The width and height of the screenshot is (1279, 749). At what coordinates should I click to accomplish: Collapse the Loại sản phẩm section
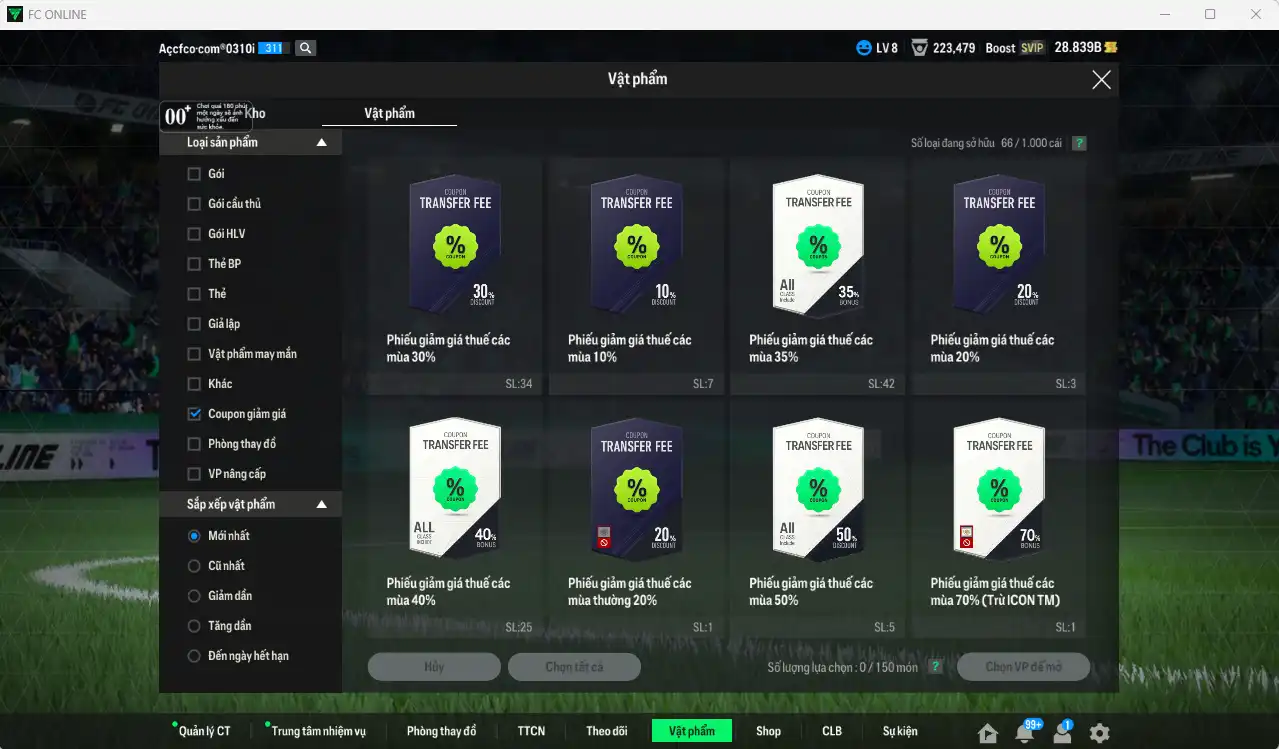point(321,143)
